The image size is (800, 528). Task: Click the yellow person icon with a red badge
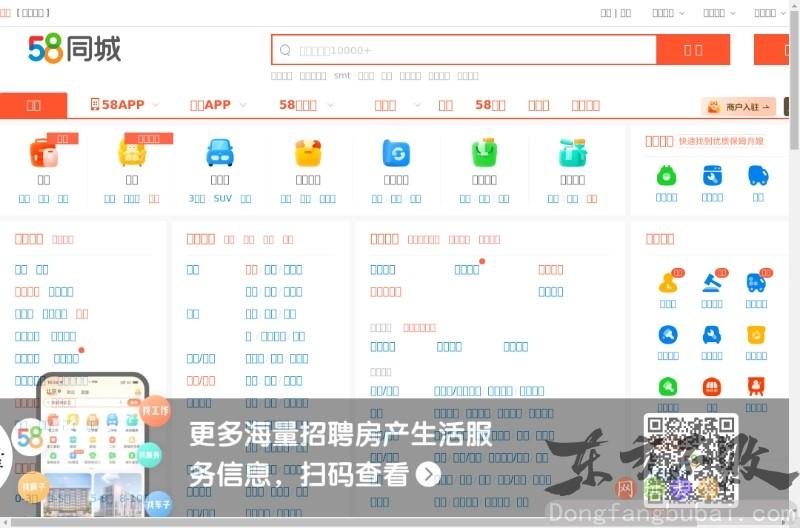pos(668,282)
